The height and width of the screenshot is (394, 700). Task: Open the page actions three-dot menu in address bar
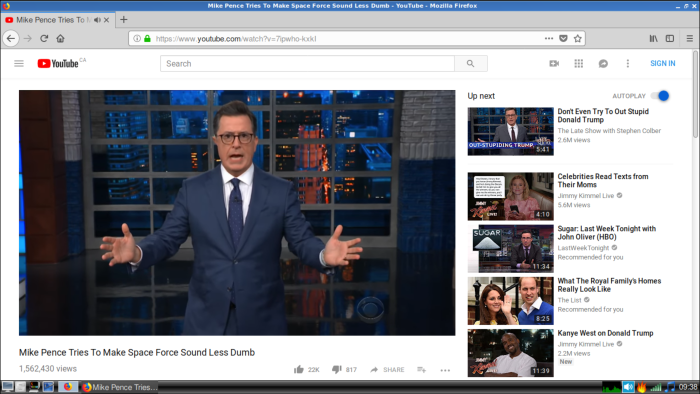tap(549, 38)
